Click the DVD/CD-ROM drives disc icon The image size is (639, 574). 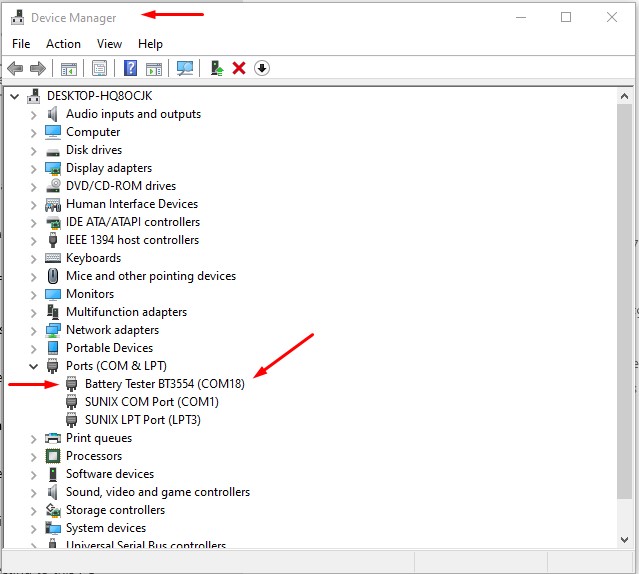click(53, 186)
